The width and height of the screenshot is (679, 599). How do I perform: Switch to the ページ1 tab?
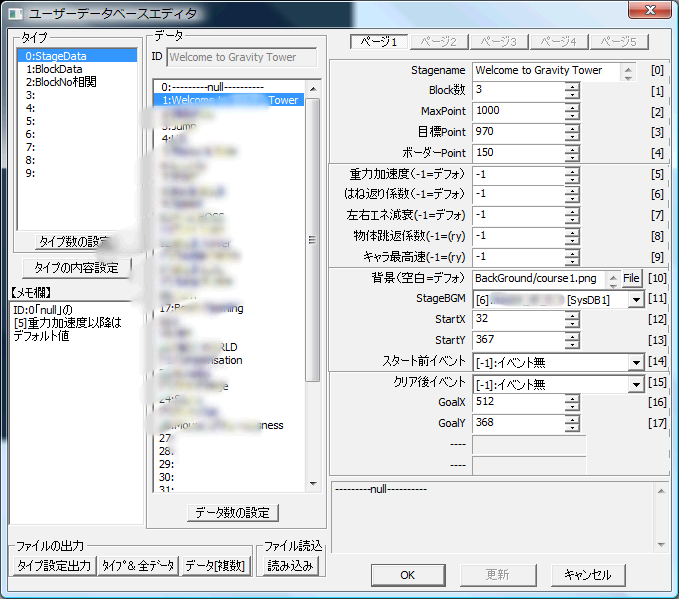pyautogui.click(x=379, y=42)
